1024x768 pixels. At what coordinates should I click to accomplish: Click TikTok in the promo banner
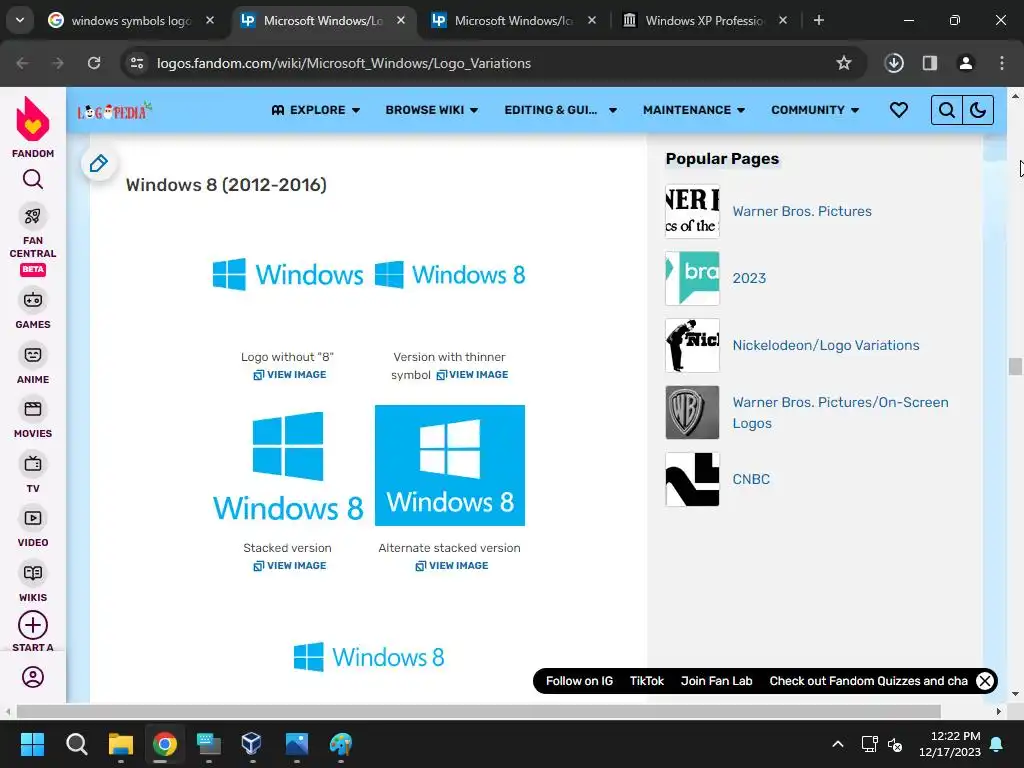click(x=647, y=681)
